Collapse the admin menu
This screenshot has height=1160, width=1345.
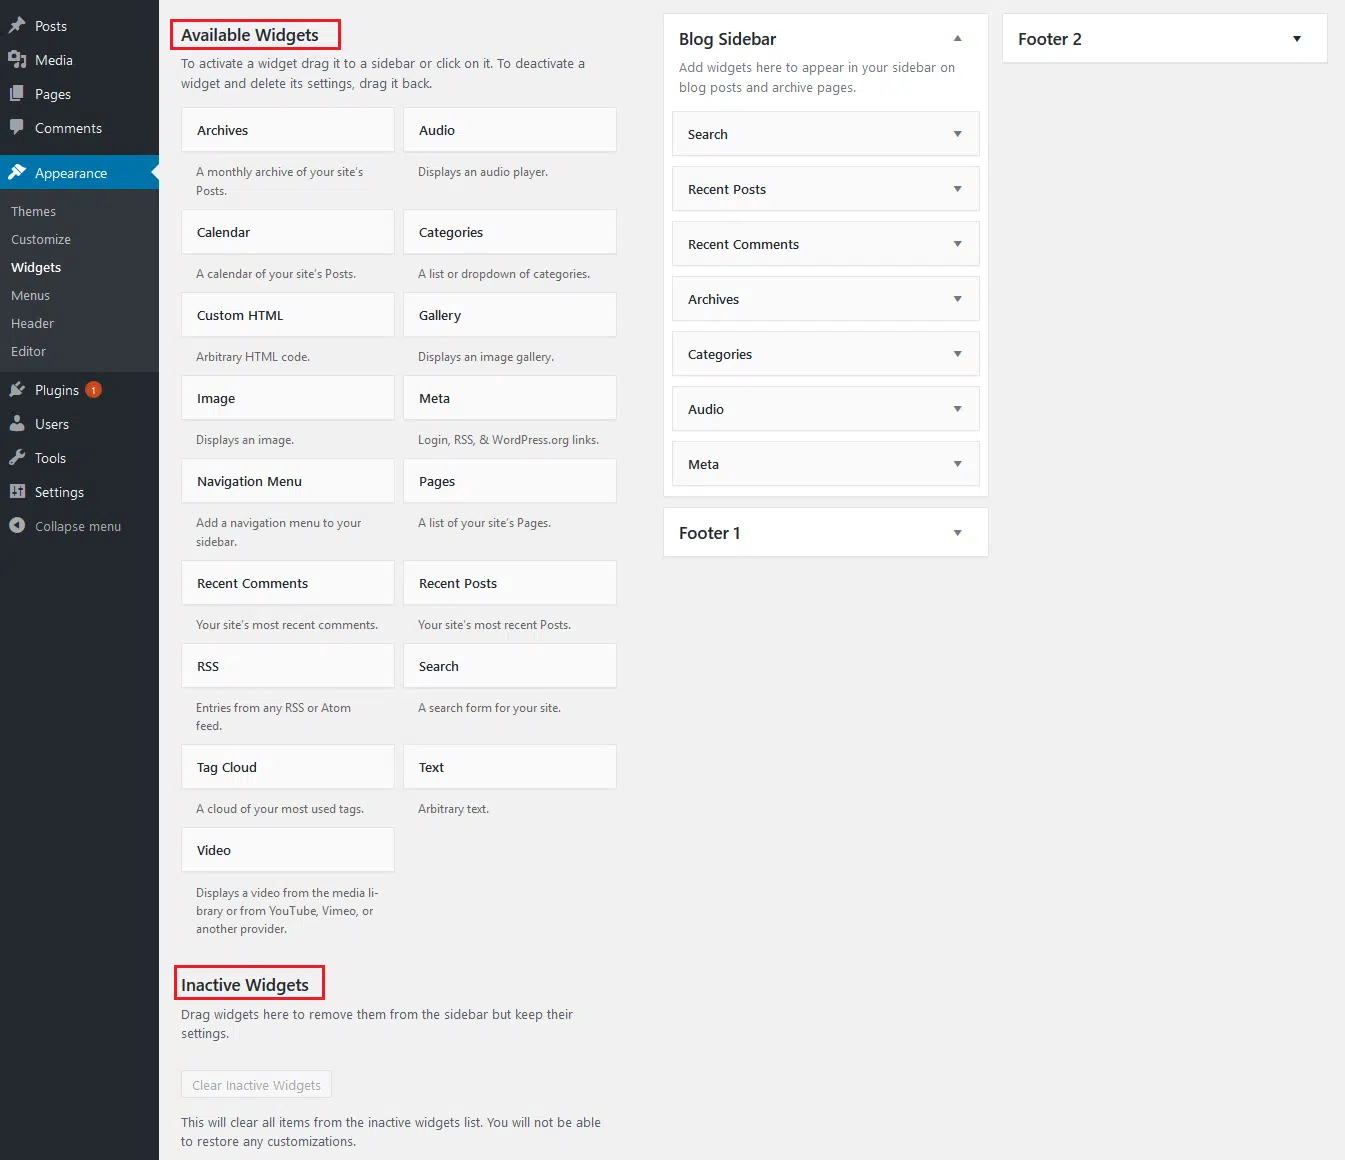pyautogui.click(x=16, y=525)
